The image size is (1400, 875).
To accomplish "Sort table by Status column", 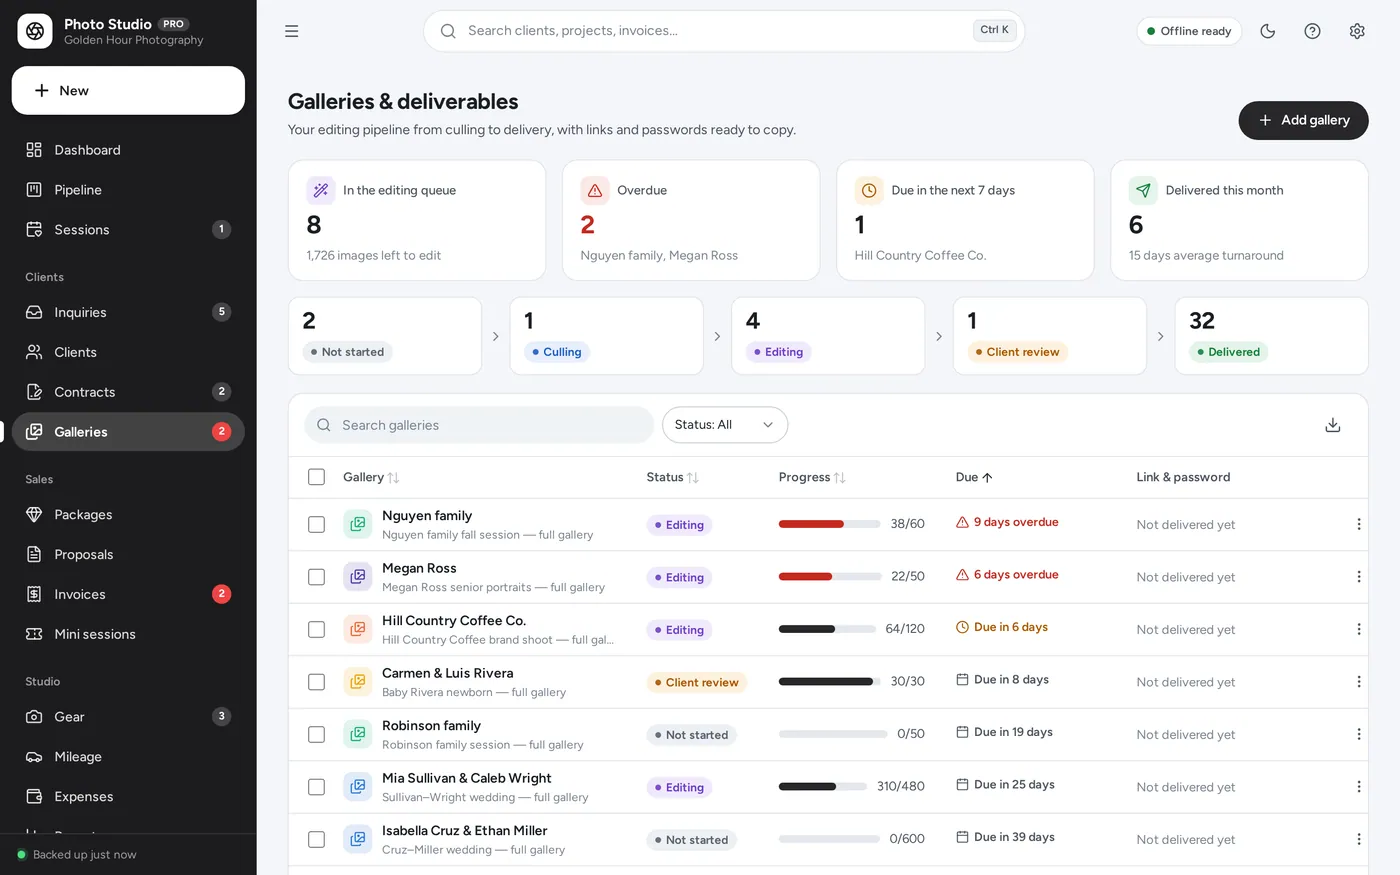I will pyautogui.click(x=672, y=477).
